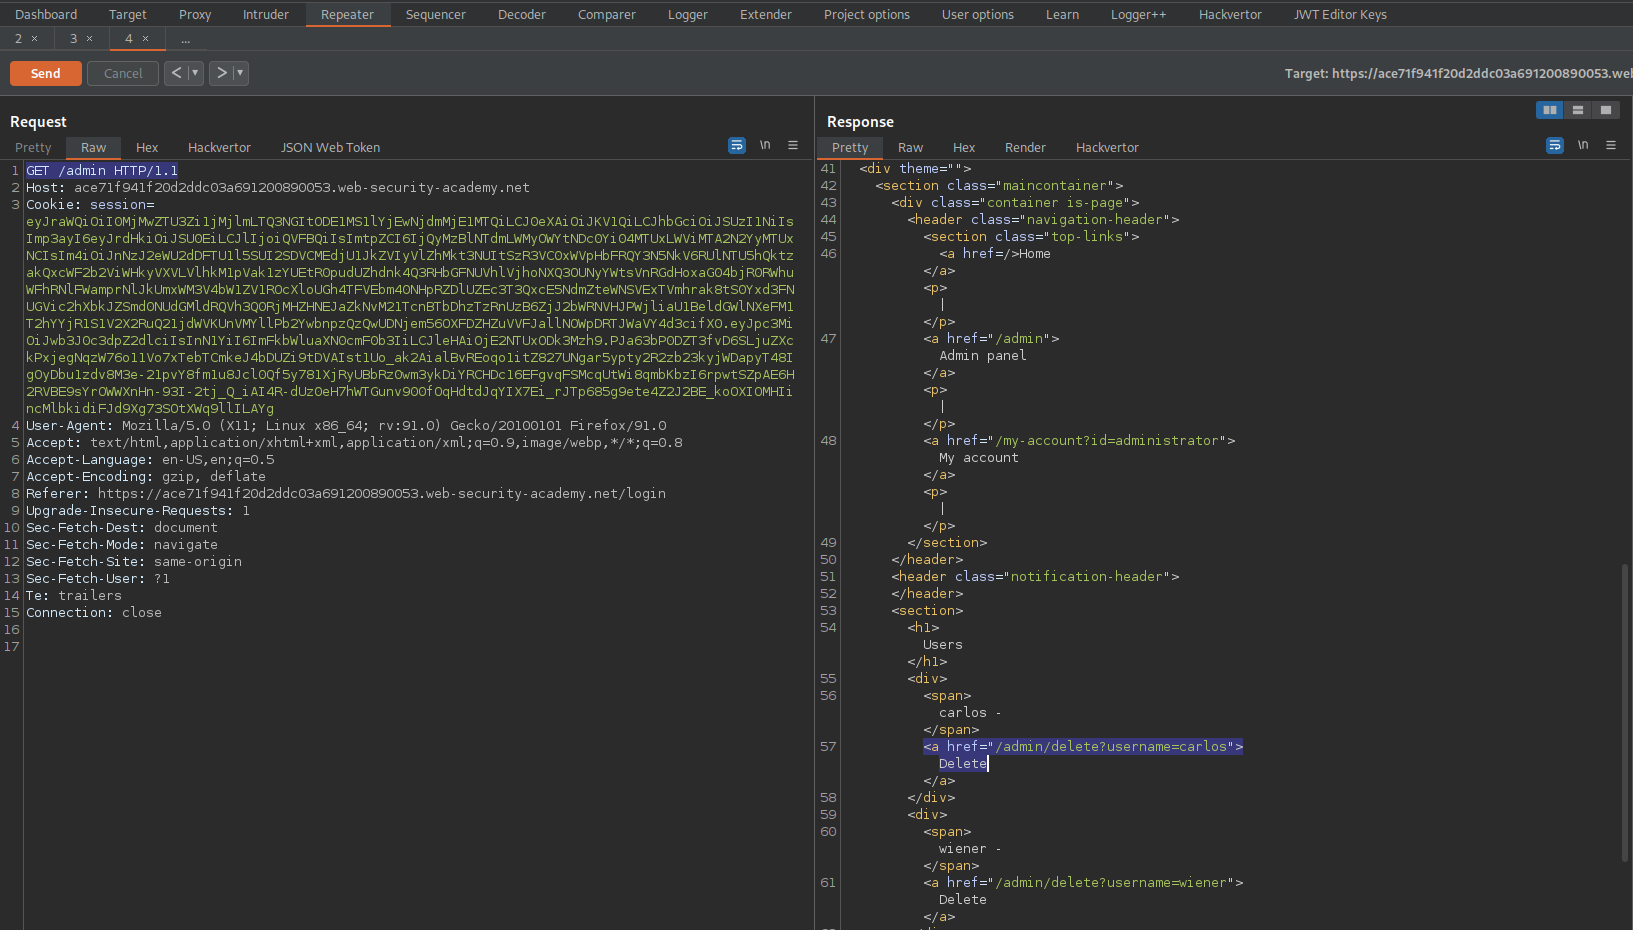Click the User-Agent header line
This screenshot has width=1633, height=930.
point(346,425)
